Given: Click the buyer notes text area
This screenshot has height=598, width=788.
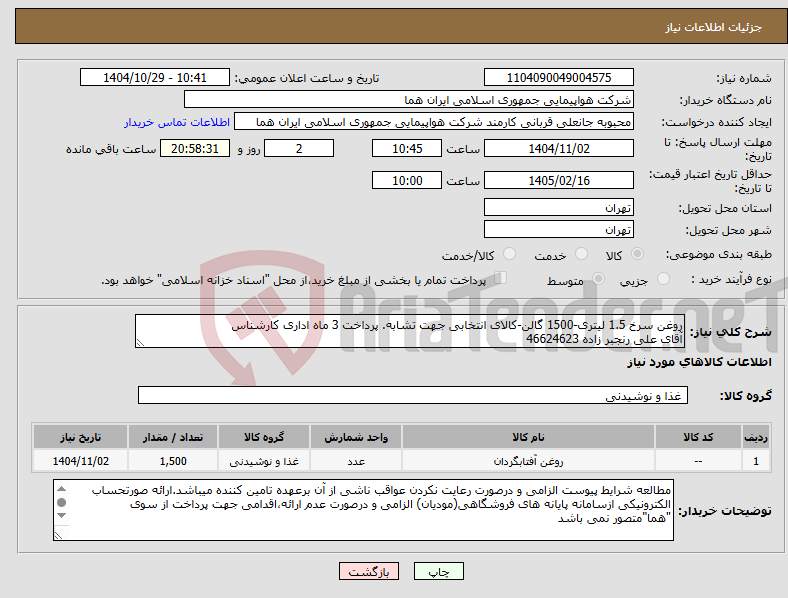Looking at the screenshot, I should [363, 510].
